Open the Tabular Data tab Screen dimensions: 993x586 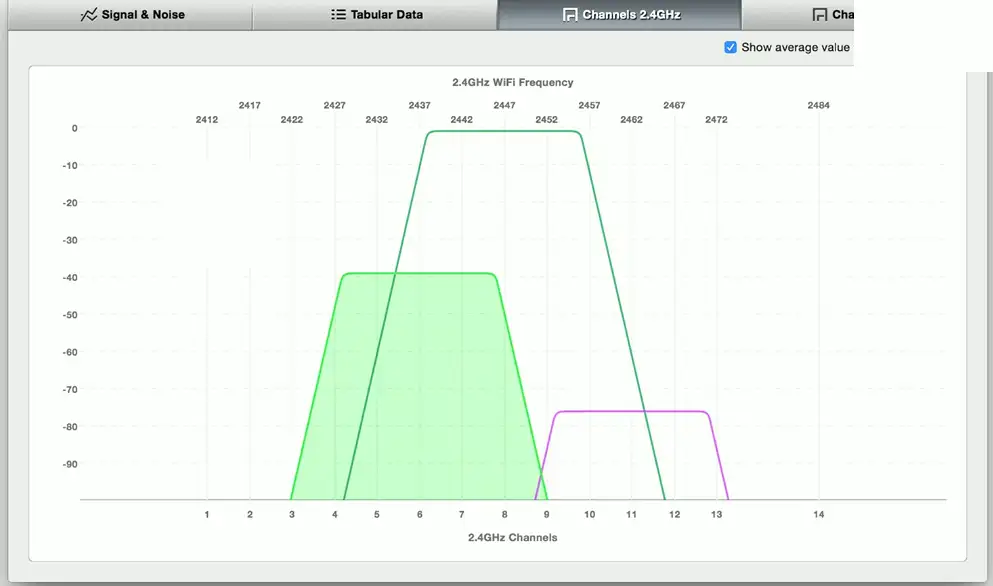pos(386,15)
